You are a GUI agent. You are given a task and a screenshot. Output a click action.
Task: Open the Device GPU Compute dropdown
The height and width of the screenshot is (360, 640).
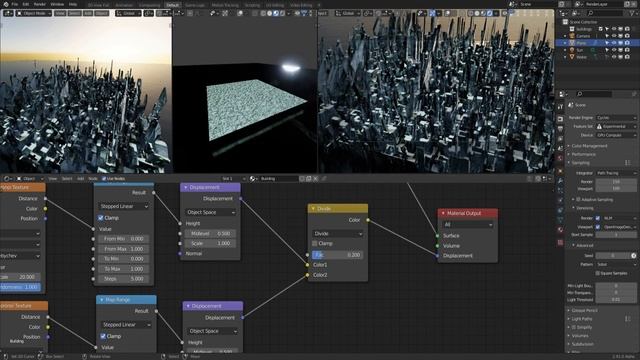click(616, 135)
